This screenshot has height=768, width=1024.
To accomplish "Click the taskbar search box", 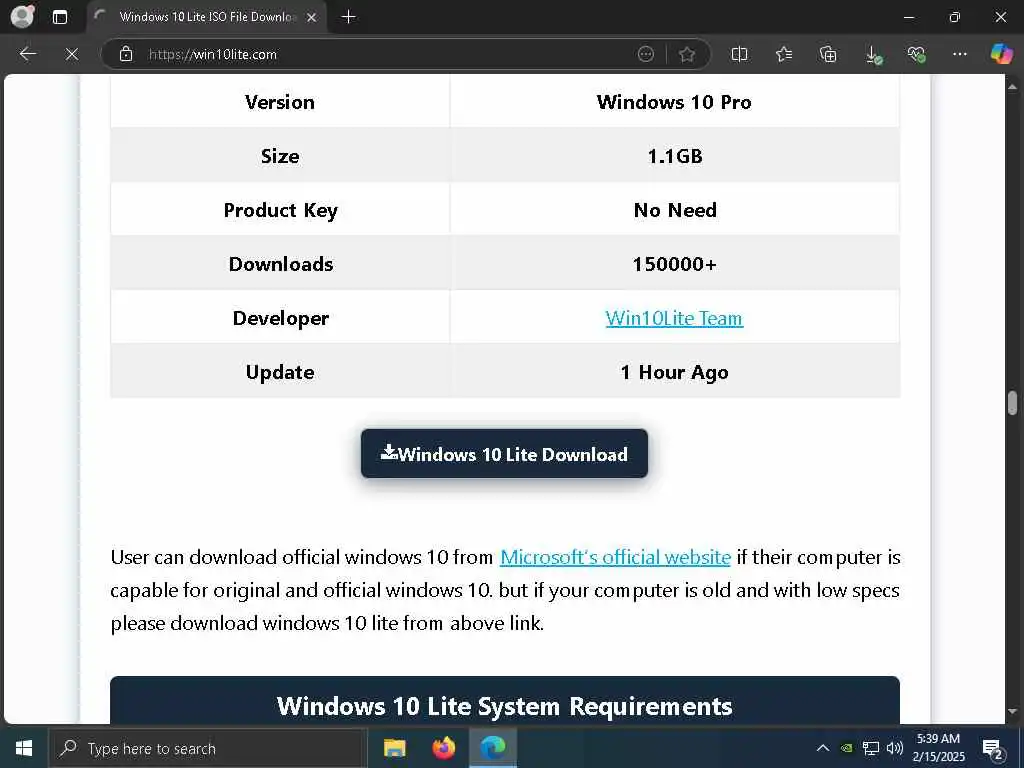I will click(208, 748).
